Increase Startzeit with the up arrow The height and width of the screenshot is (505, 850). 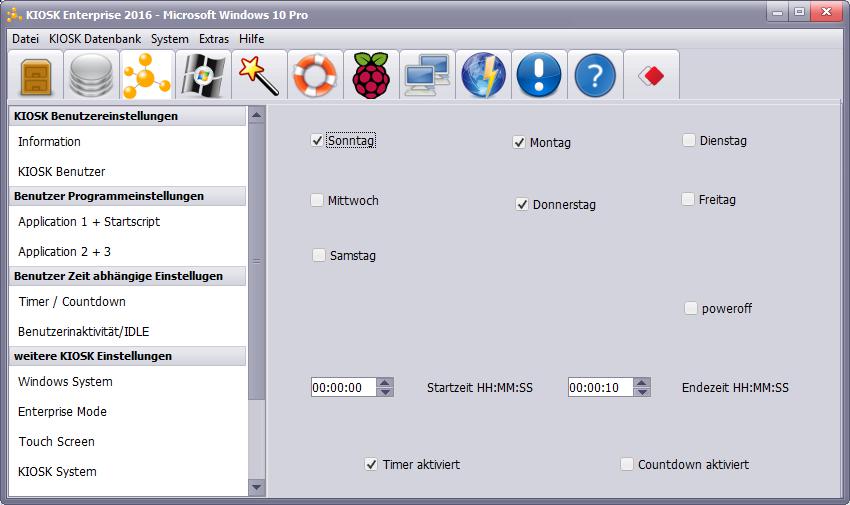385,383
